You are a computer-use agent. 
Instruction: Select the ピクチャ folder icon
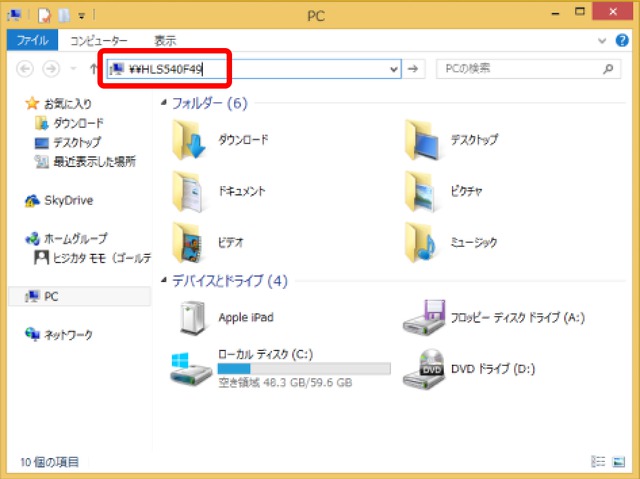(x=420, y=191)
